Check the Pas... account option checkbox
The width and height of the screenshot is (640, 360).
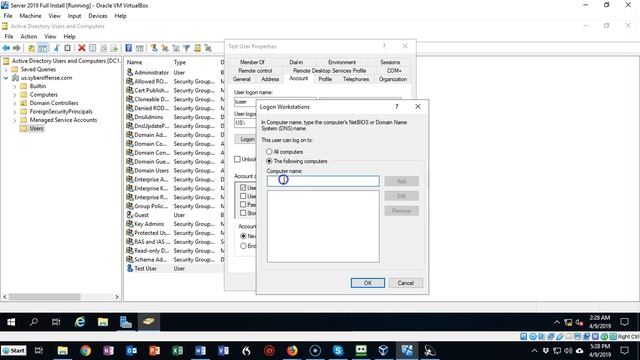pos(243,204)
